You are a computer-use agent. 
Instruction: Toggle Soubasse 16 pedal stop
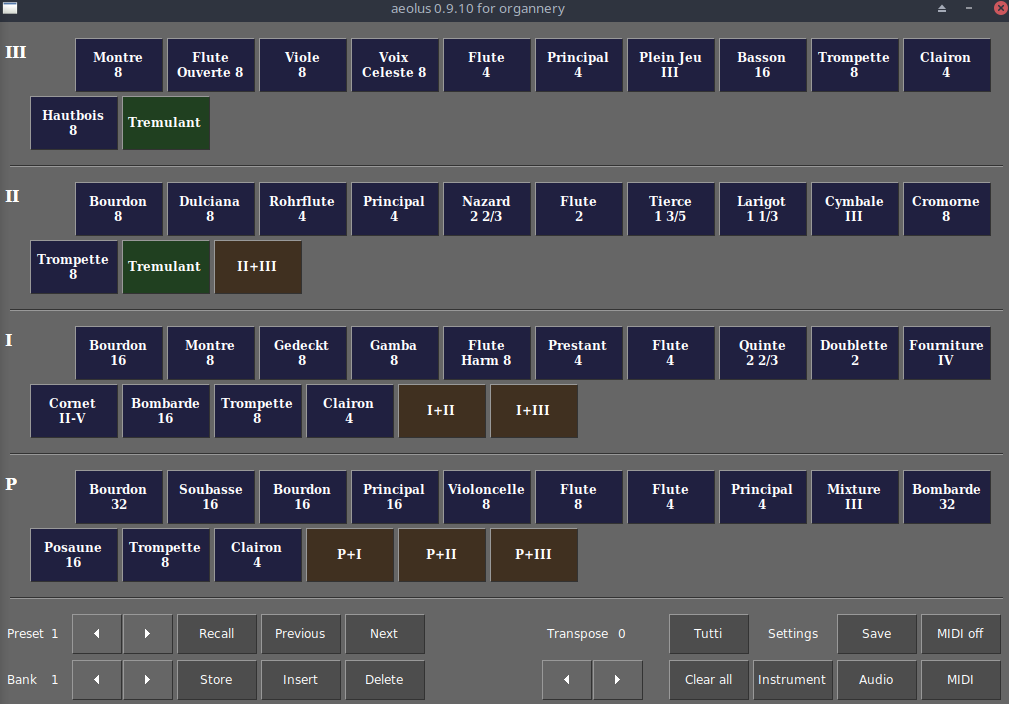[x=211, y=497]
